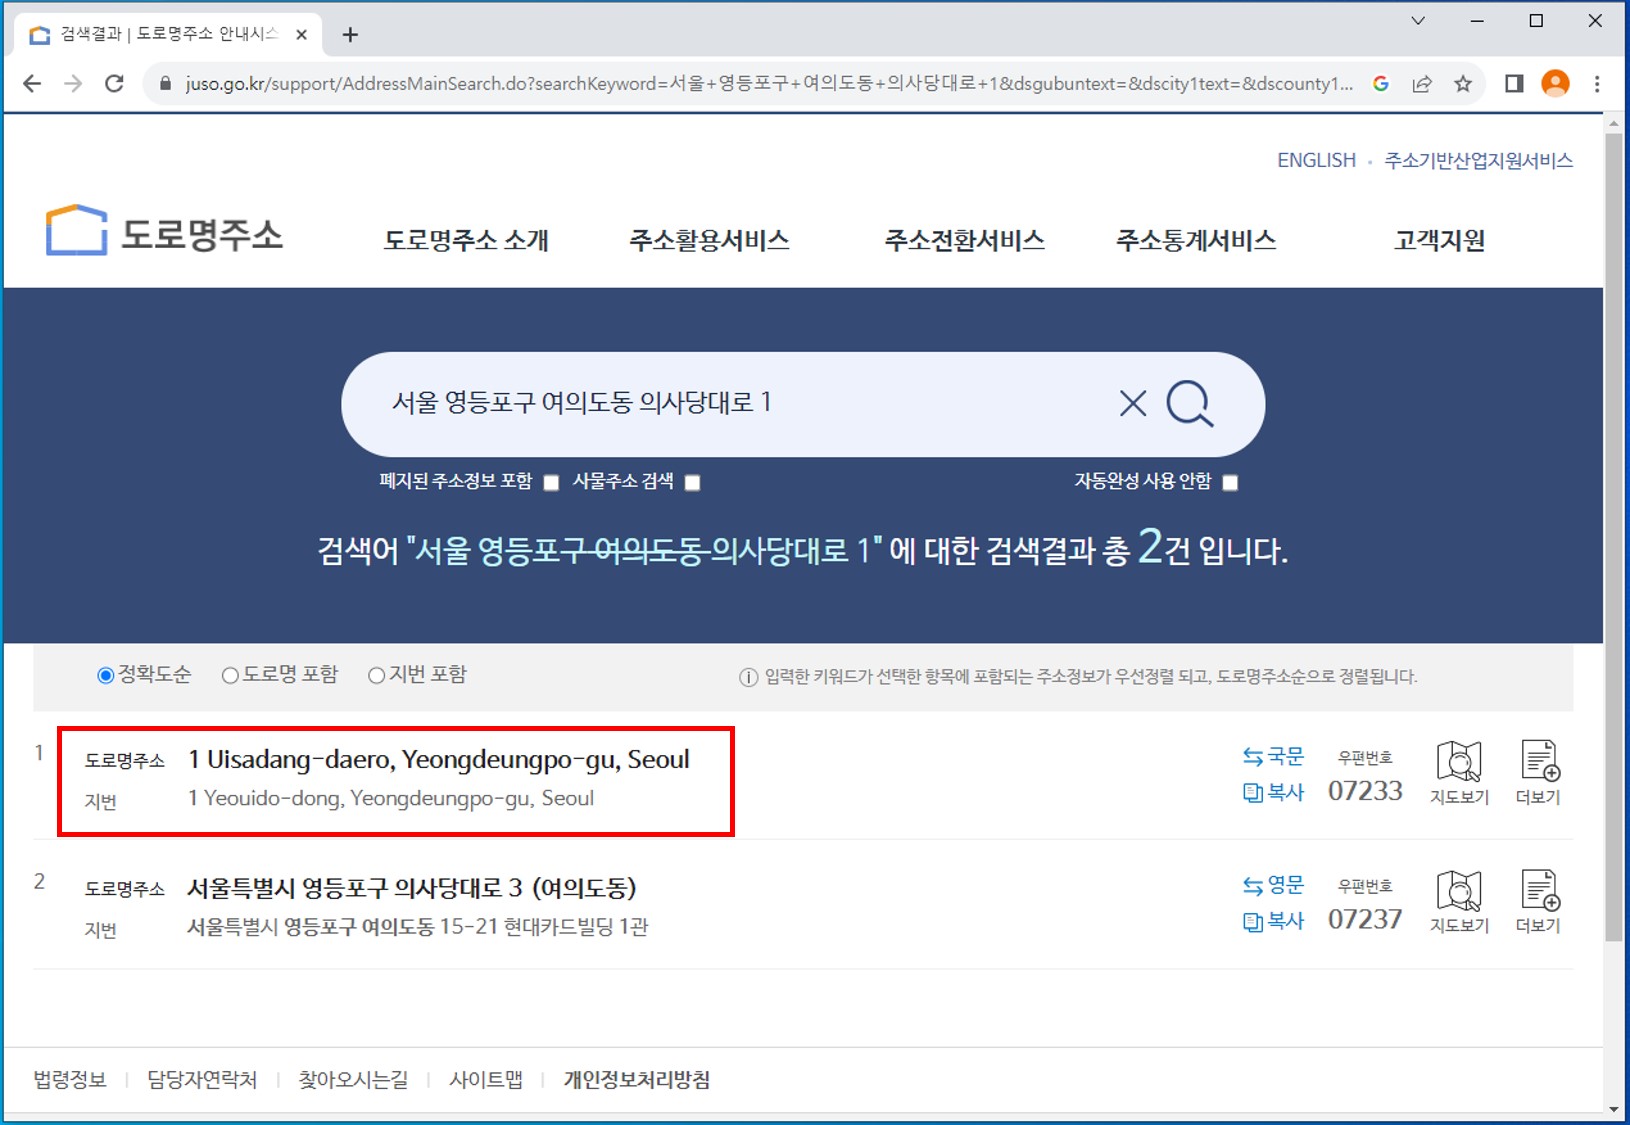Screen dimensions: 1630x1125
Task: Open 더보기 for result 1
Action: (x=1538, y=773)
